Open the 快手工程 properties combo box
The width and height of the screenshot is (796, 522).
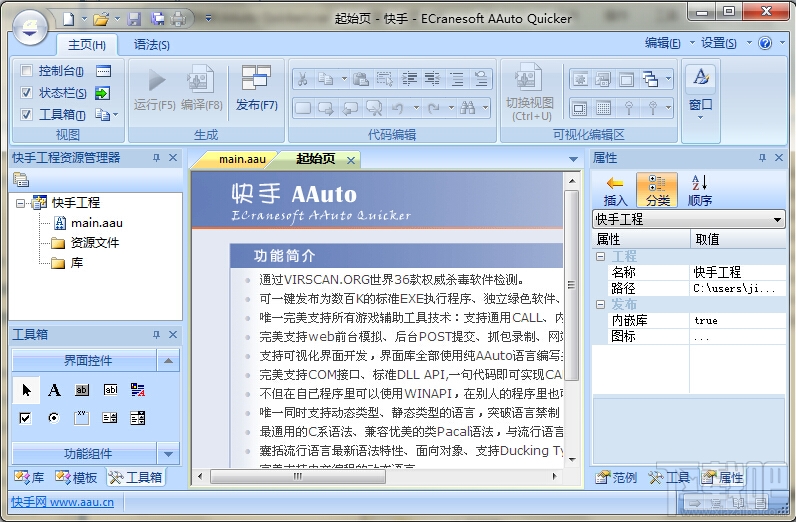click(688, 219)
